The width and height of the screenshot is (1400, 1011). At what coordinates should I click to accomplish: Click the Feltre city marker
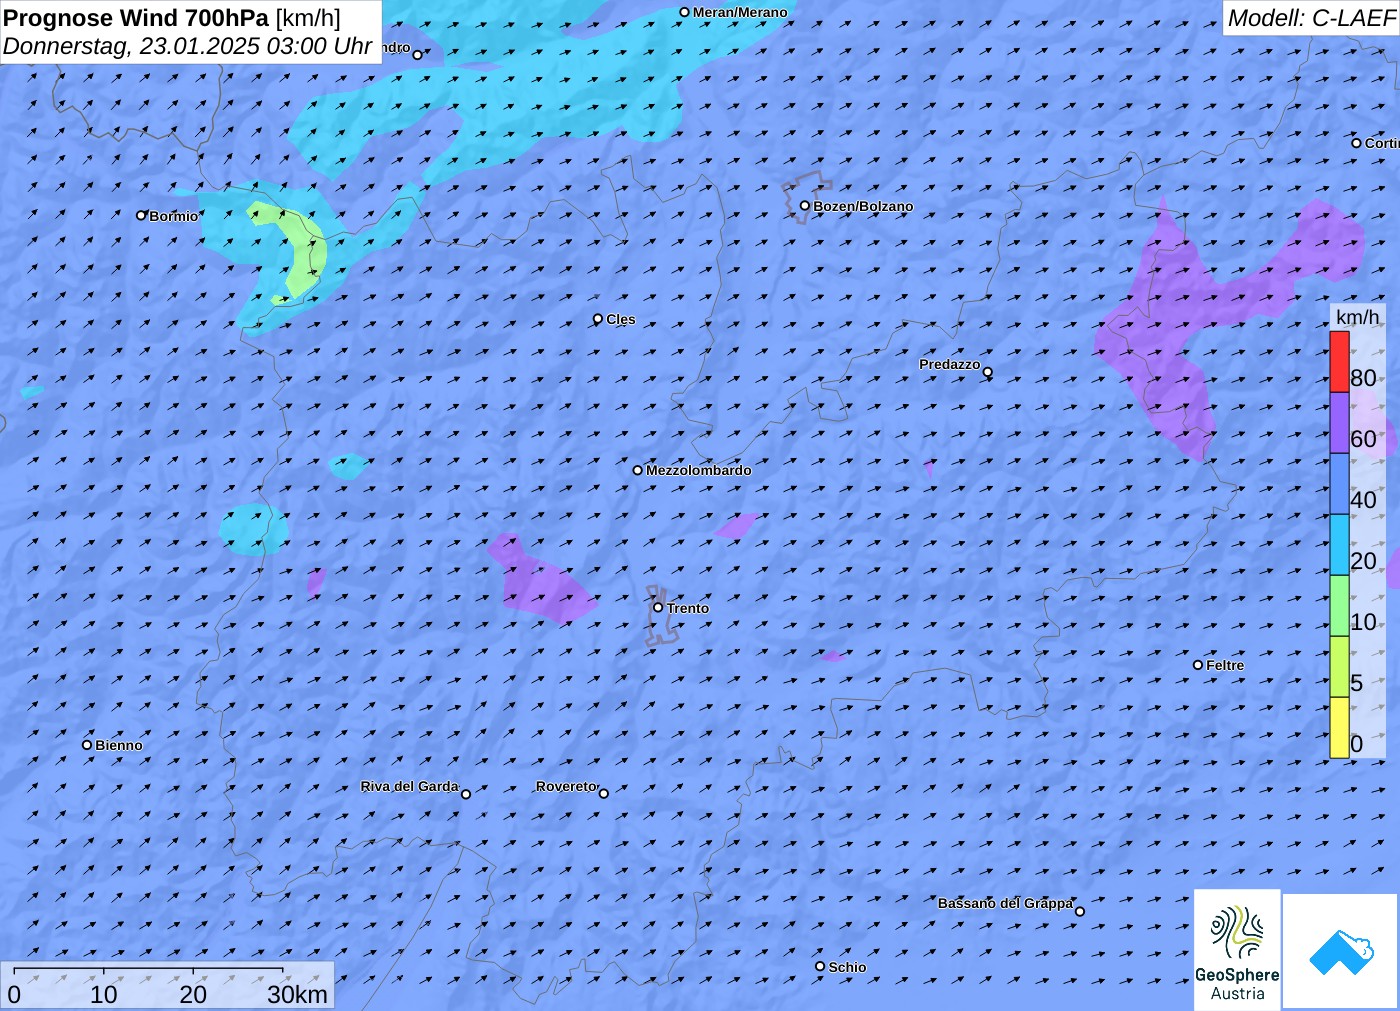(1198, 665)
